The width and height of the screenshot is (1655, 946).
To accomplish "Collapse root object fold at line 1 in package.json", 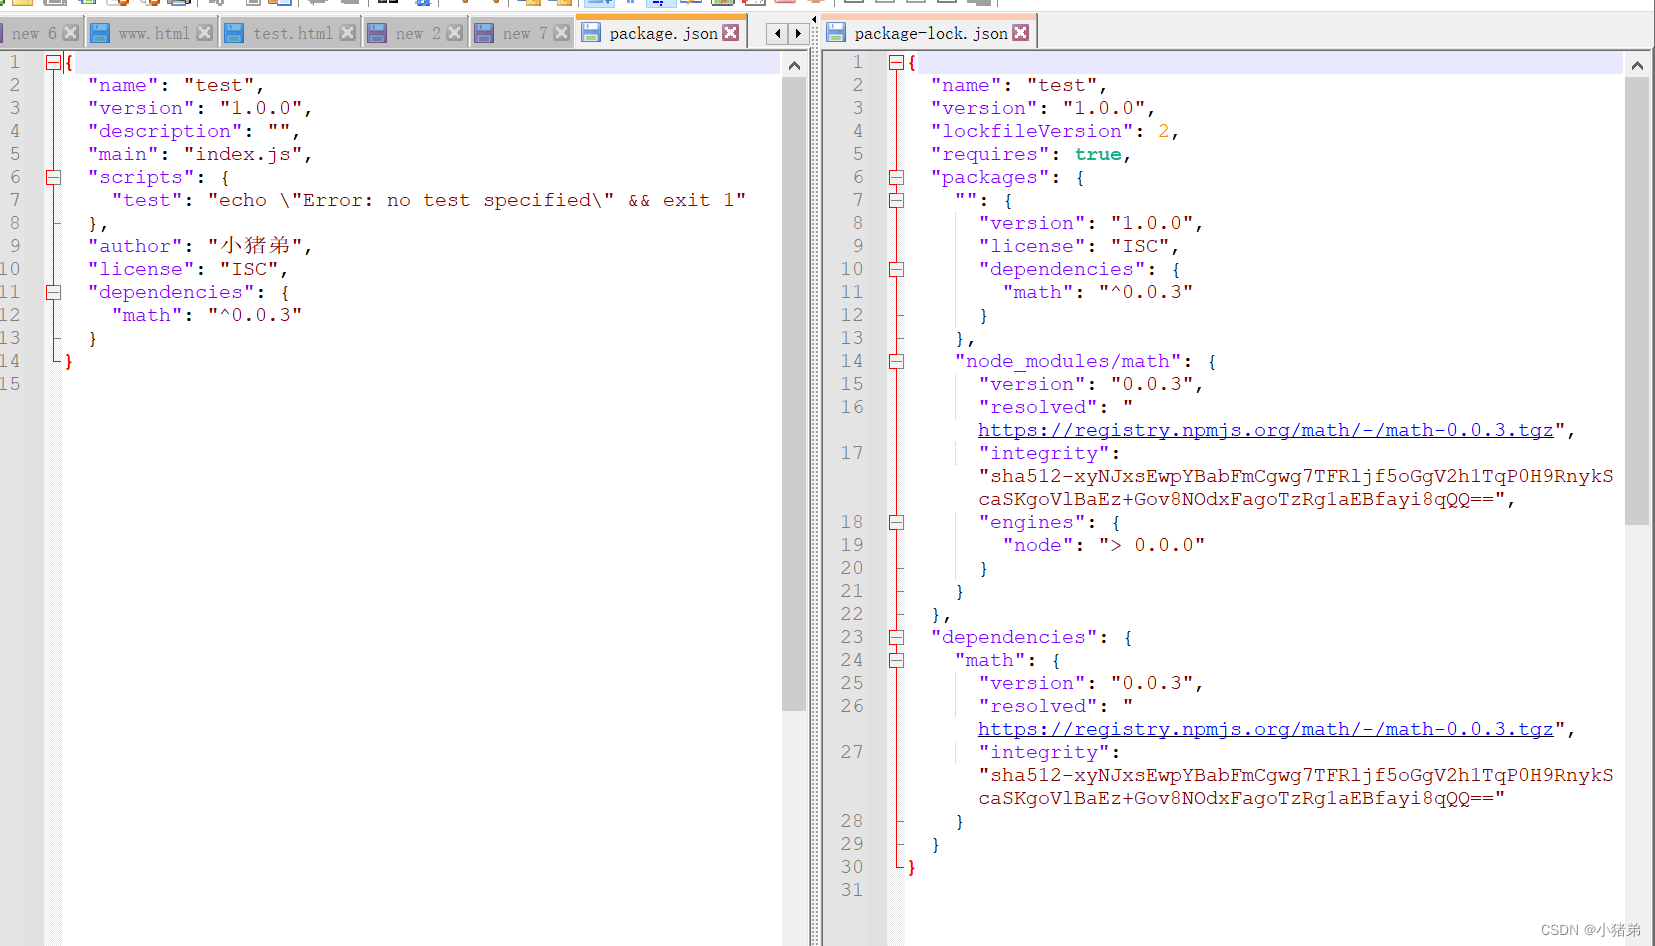I will coord(53,62).
